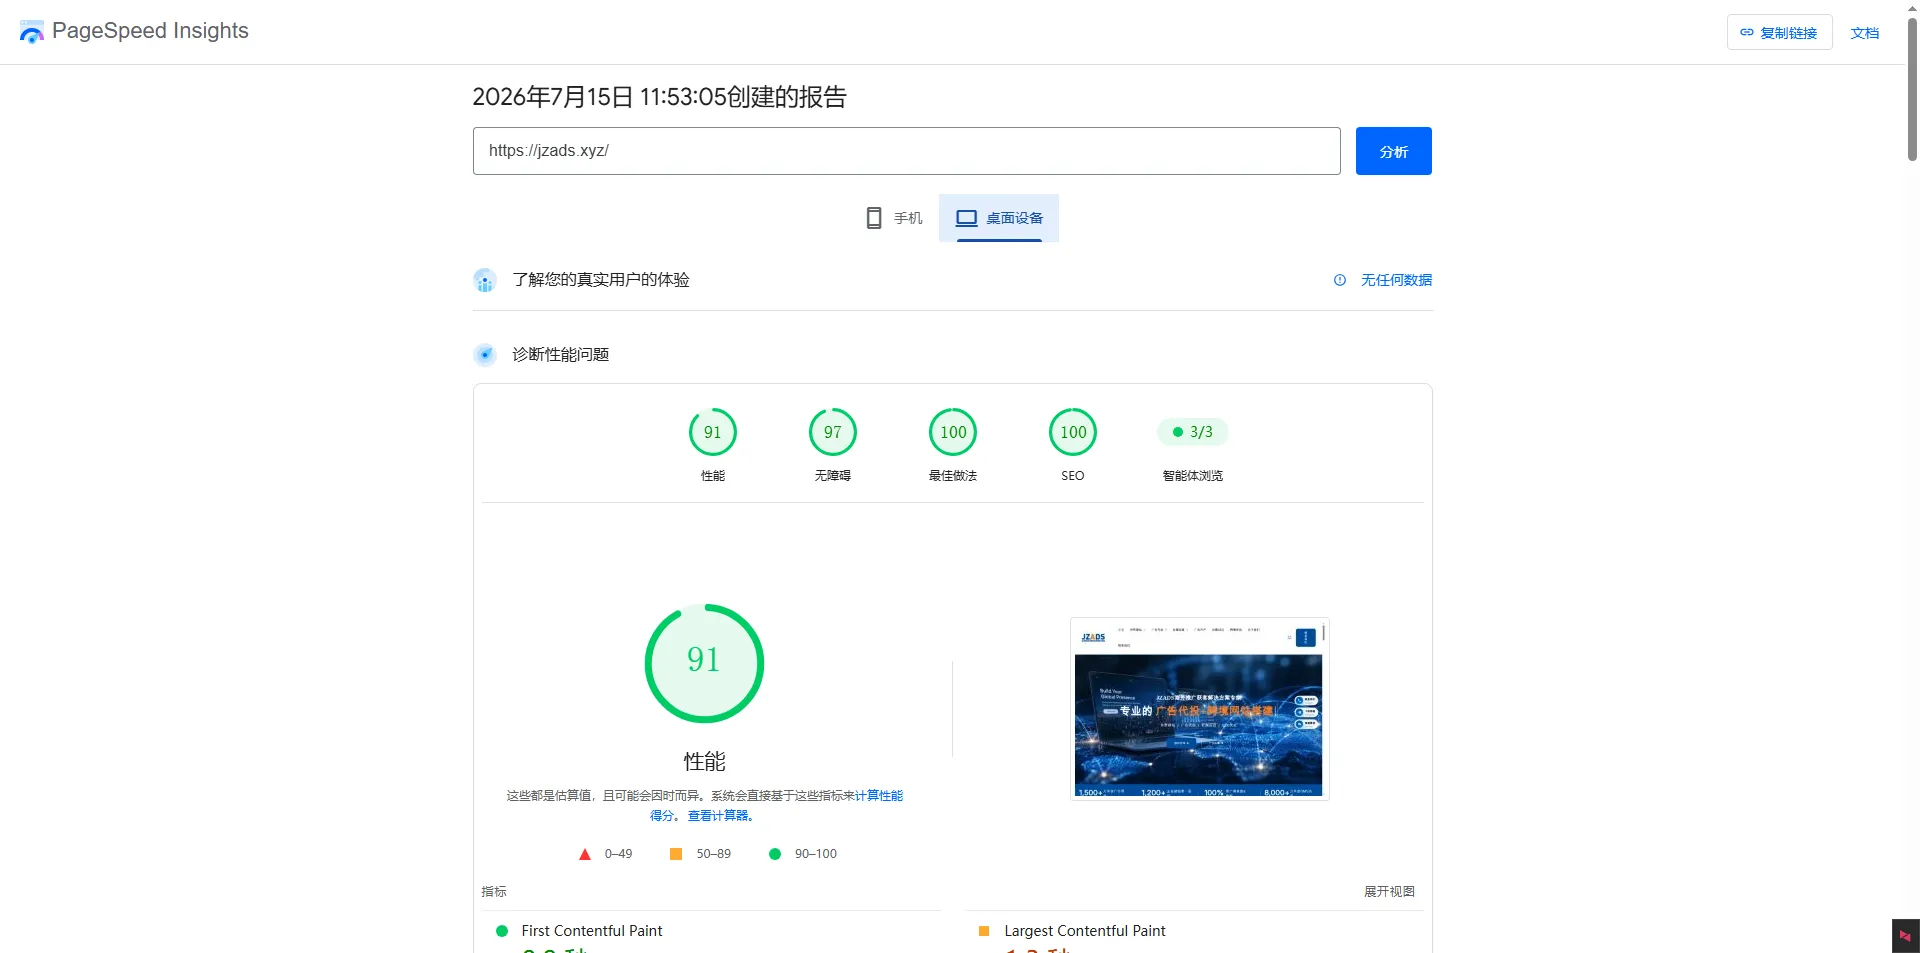
Task: Click the info icon beside 无任何数据
Action: (1340, 280)
